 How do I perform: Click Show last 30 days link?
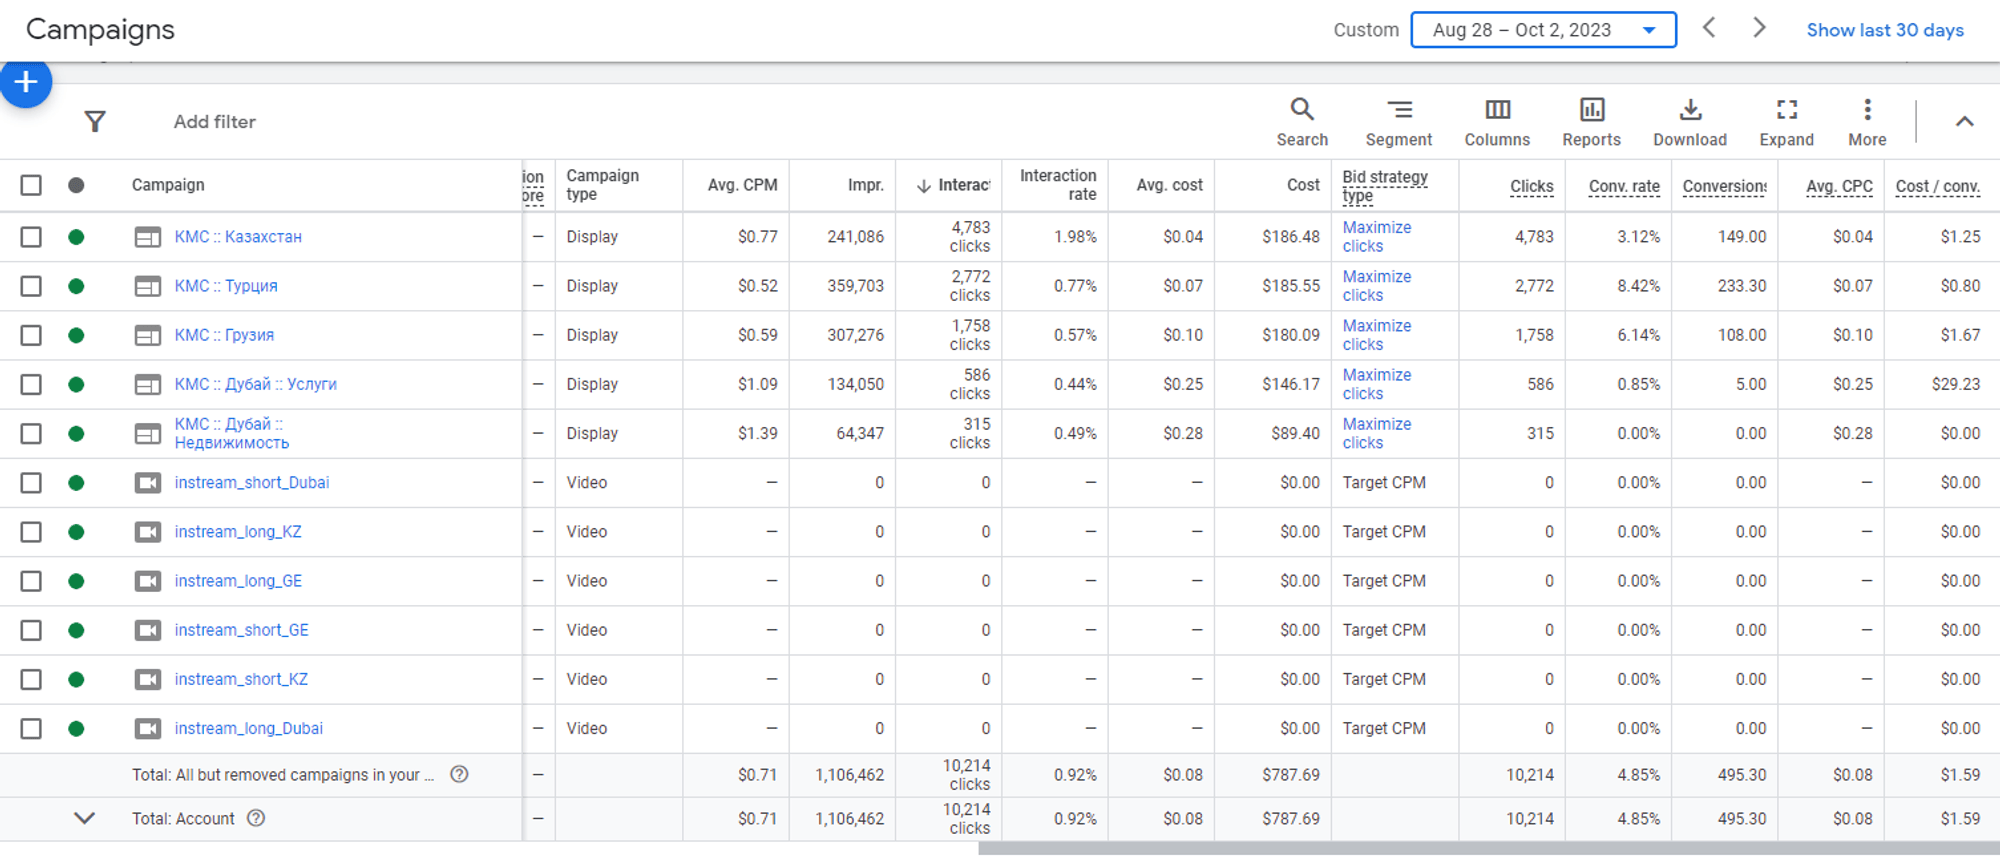click(x=1885, y=30)
